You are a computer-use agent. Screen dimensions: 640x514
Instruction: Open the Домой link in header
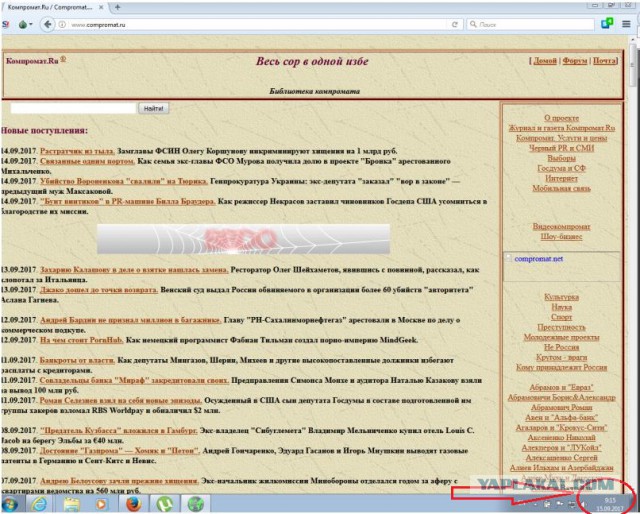[x=545, y=61]
